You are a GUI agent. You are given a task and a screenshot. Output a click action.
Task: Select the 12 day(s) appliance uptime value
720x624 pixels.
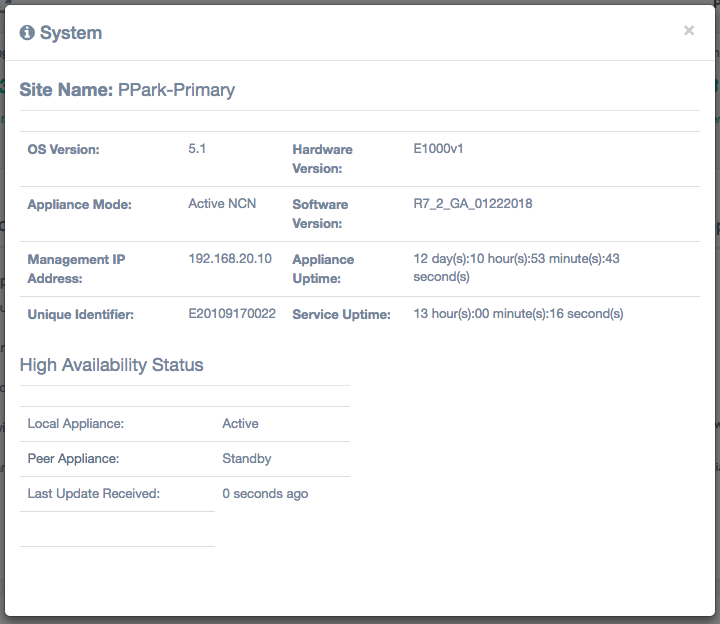(x=517, y=268)
